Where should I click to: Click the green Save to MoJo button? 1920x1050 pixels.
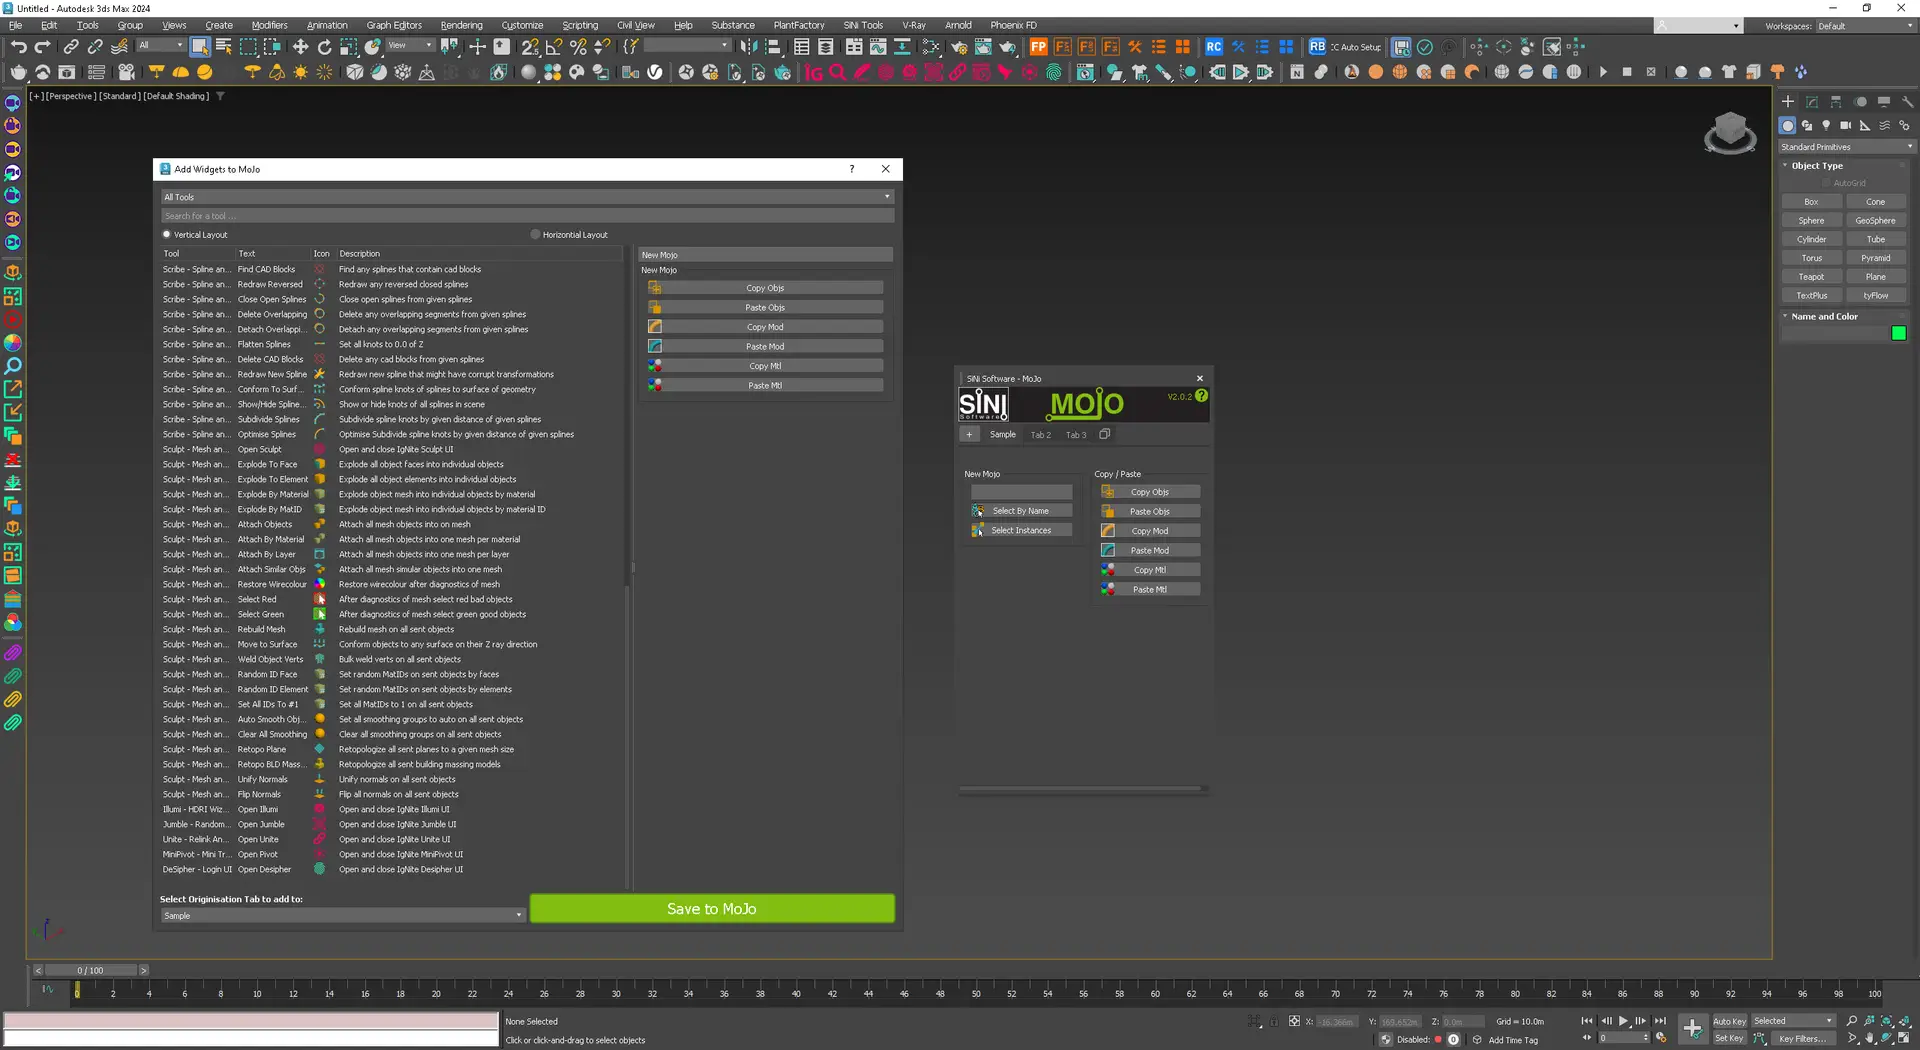(x=712, y=909)
